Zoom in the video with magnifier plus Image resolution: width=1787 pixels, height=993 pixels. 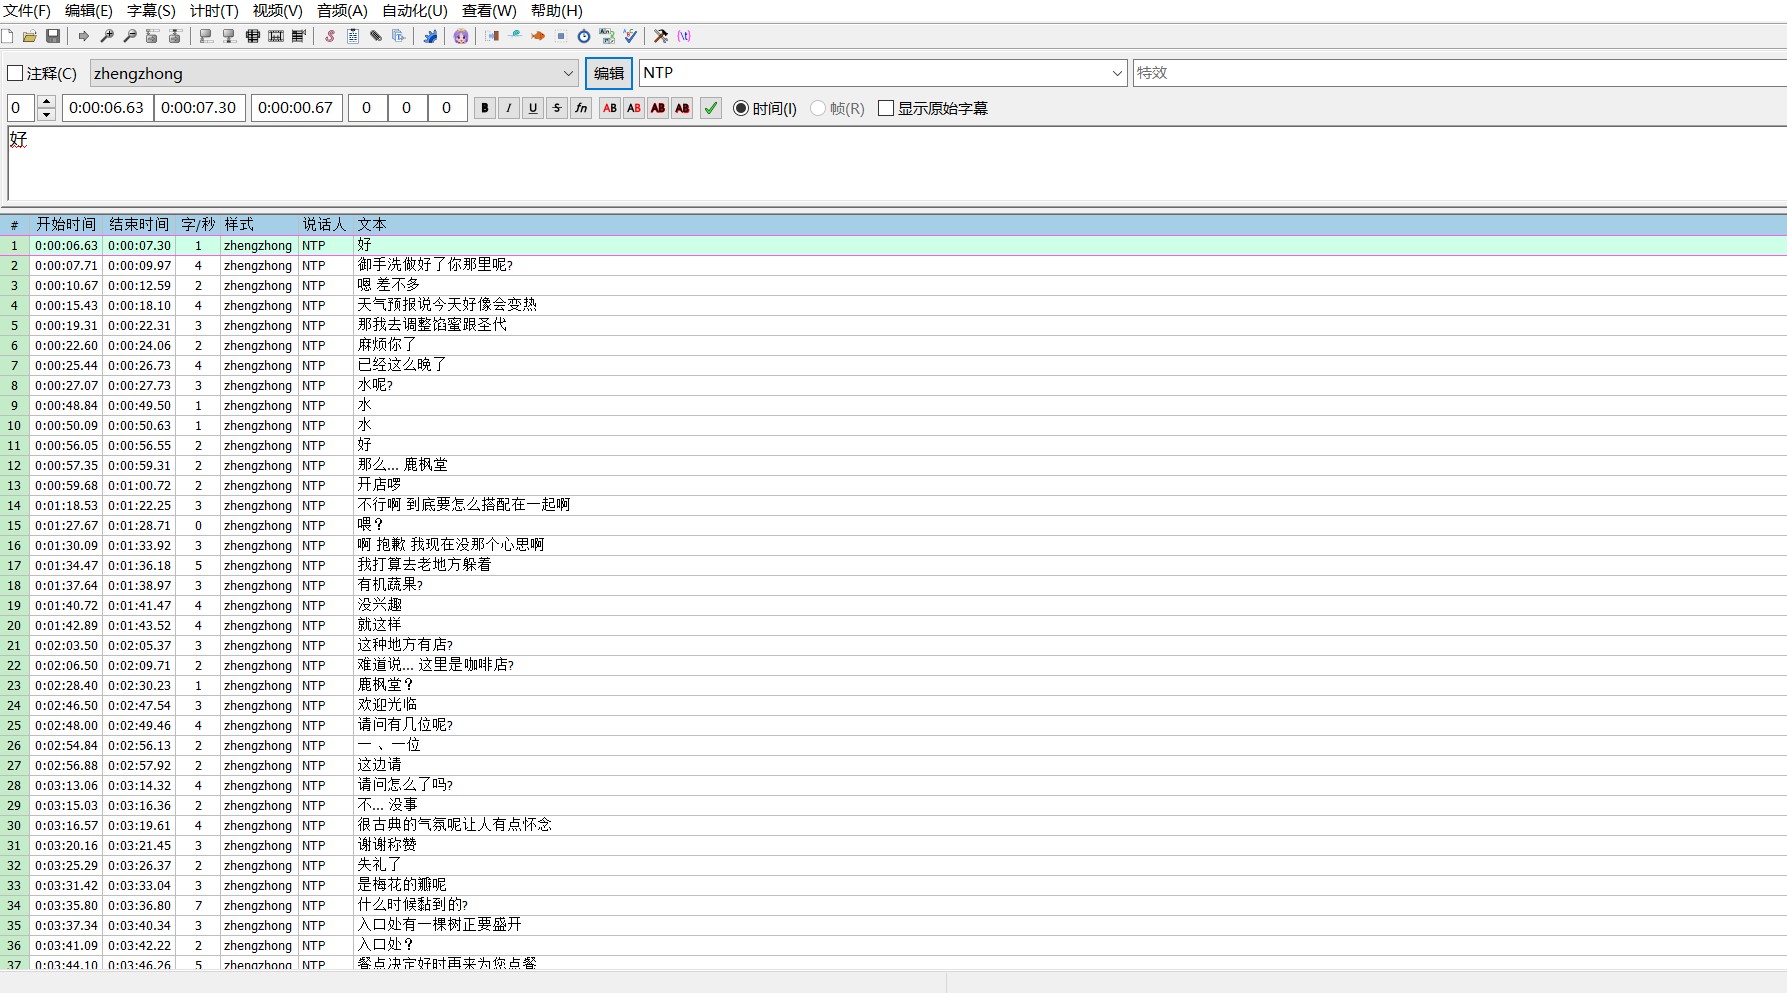tap(107, 36)
